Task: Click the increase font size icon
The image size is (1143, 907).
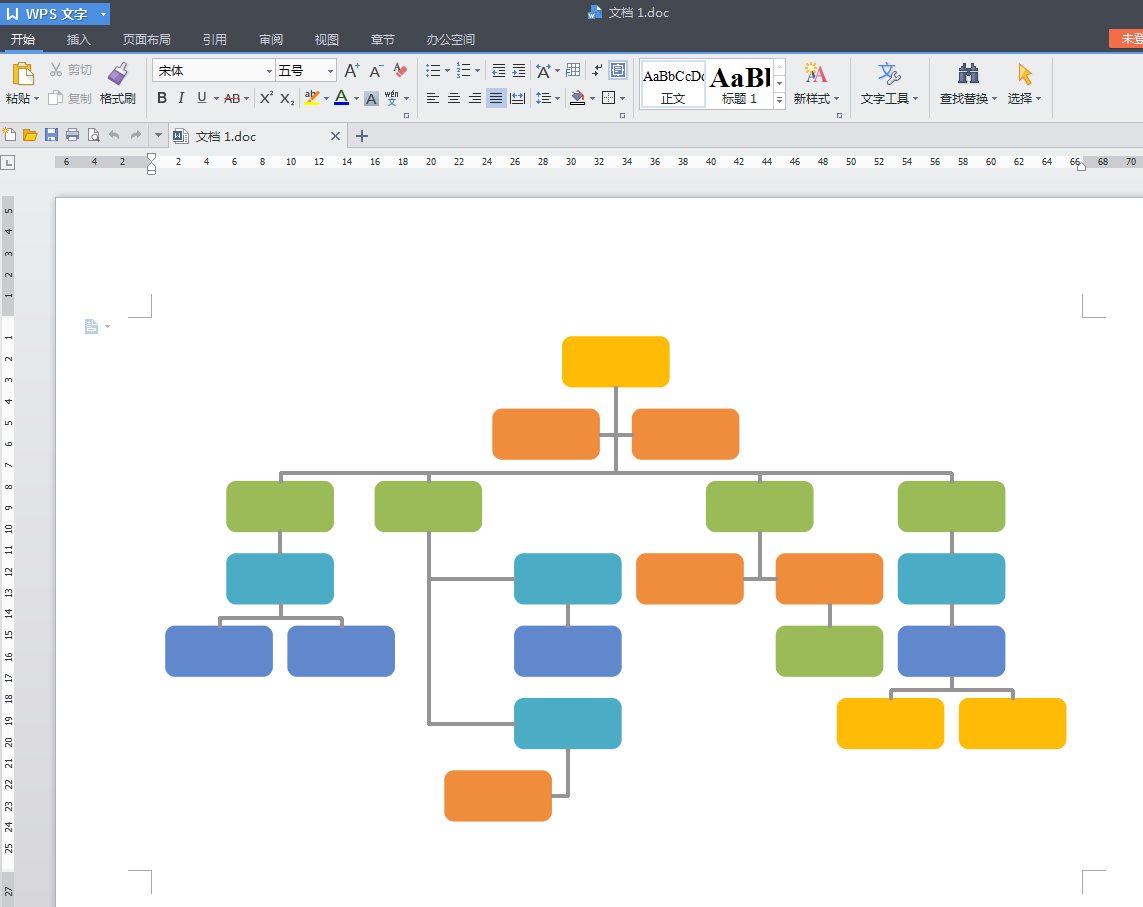Action: point(352,71)
